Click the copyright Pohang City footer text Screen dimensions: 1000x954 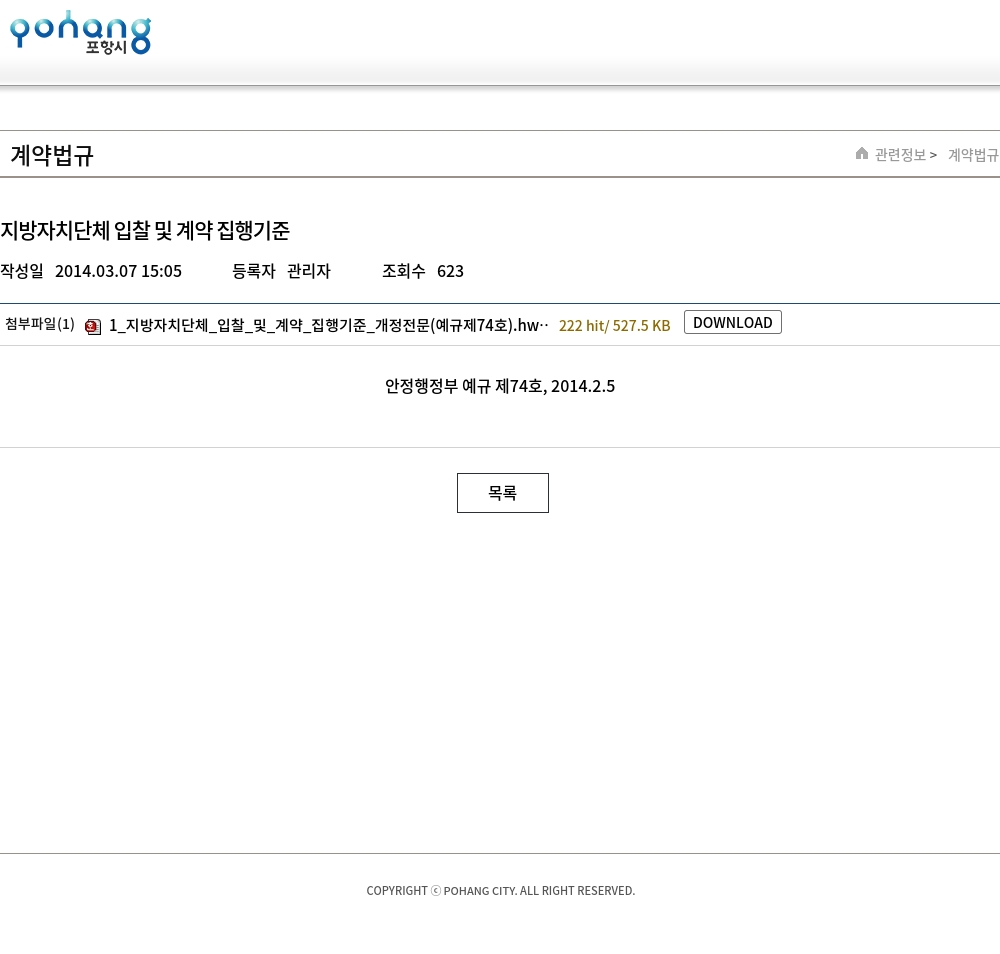click(500, 890)
